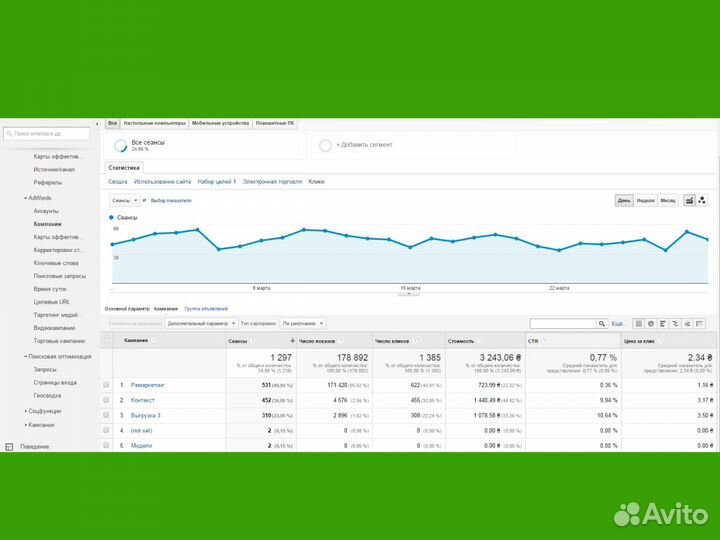
Task: Select the comparison view icon
Action: pyautogui.click(x=676, y=324)
